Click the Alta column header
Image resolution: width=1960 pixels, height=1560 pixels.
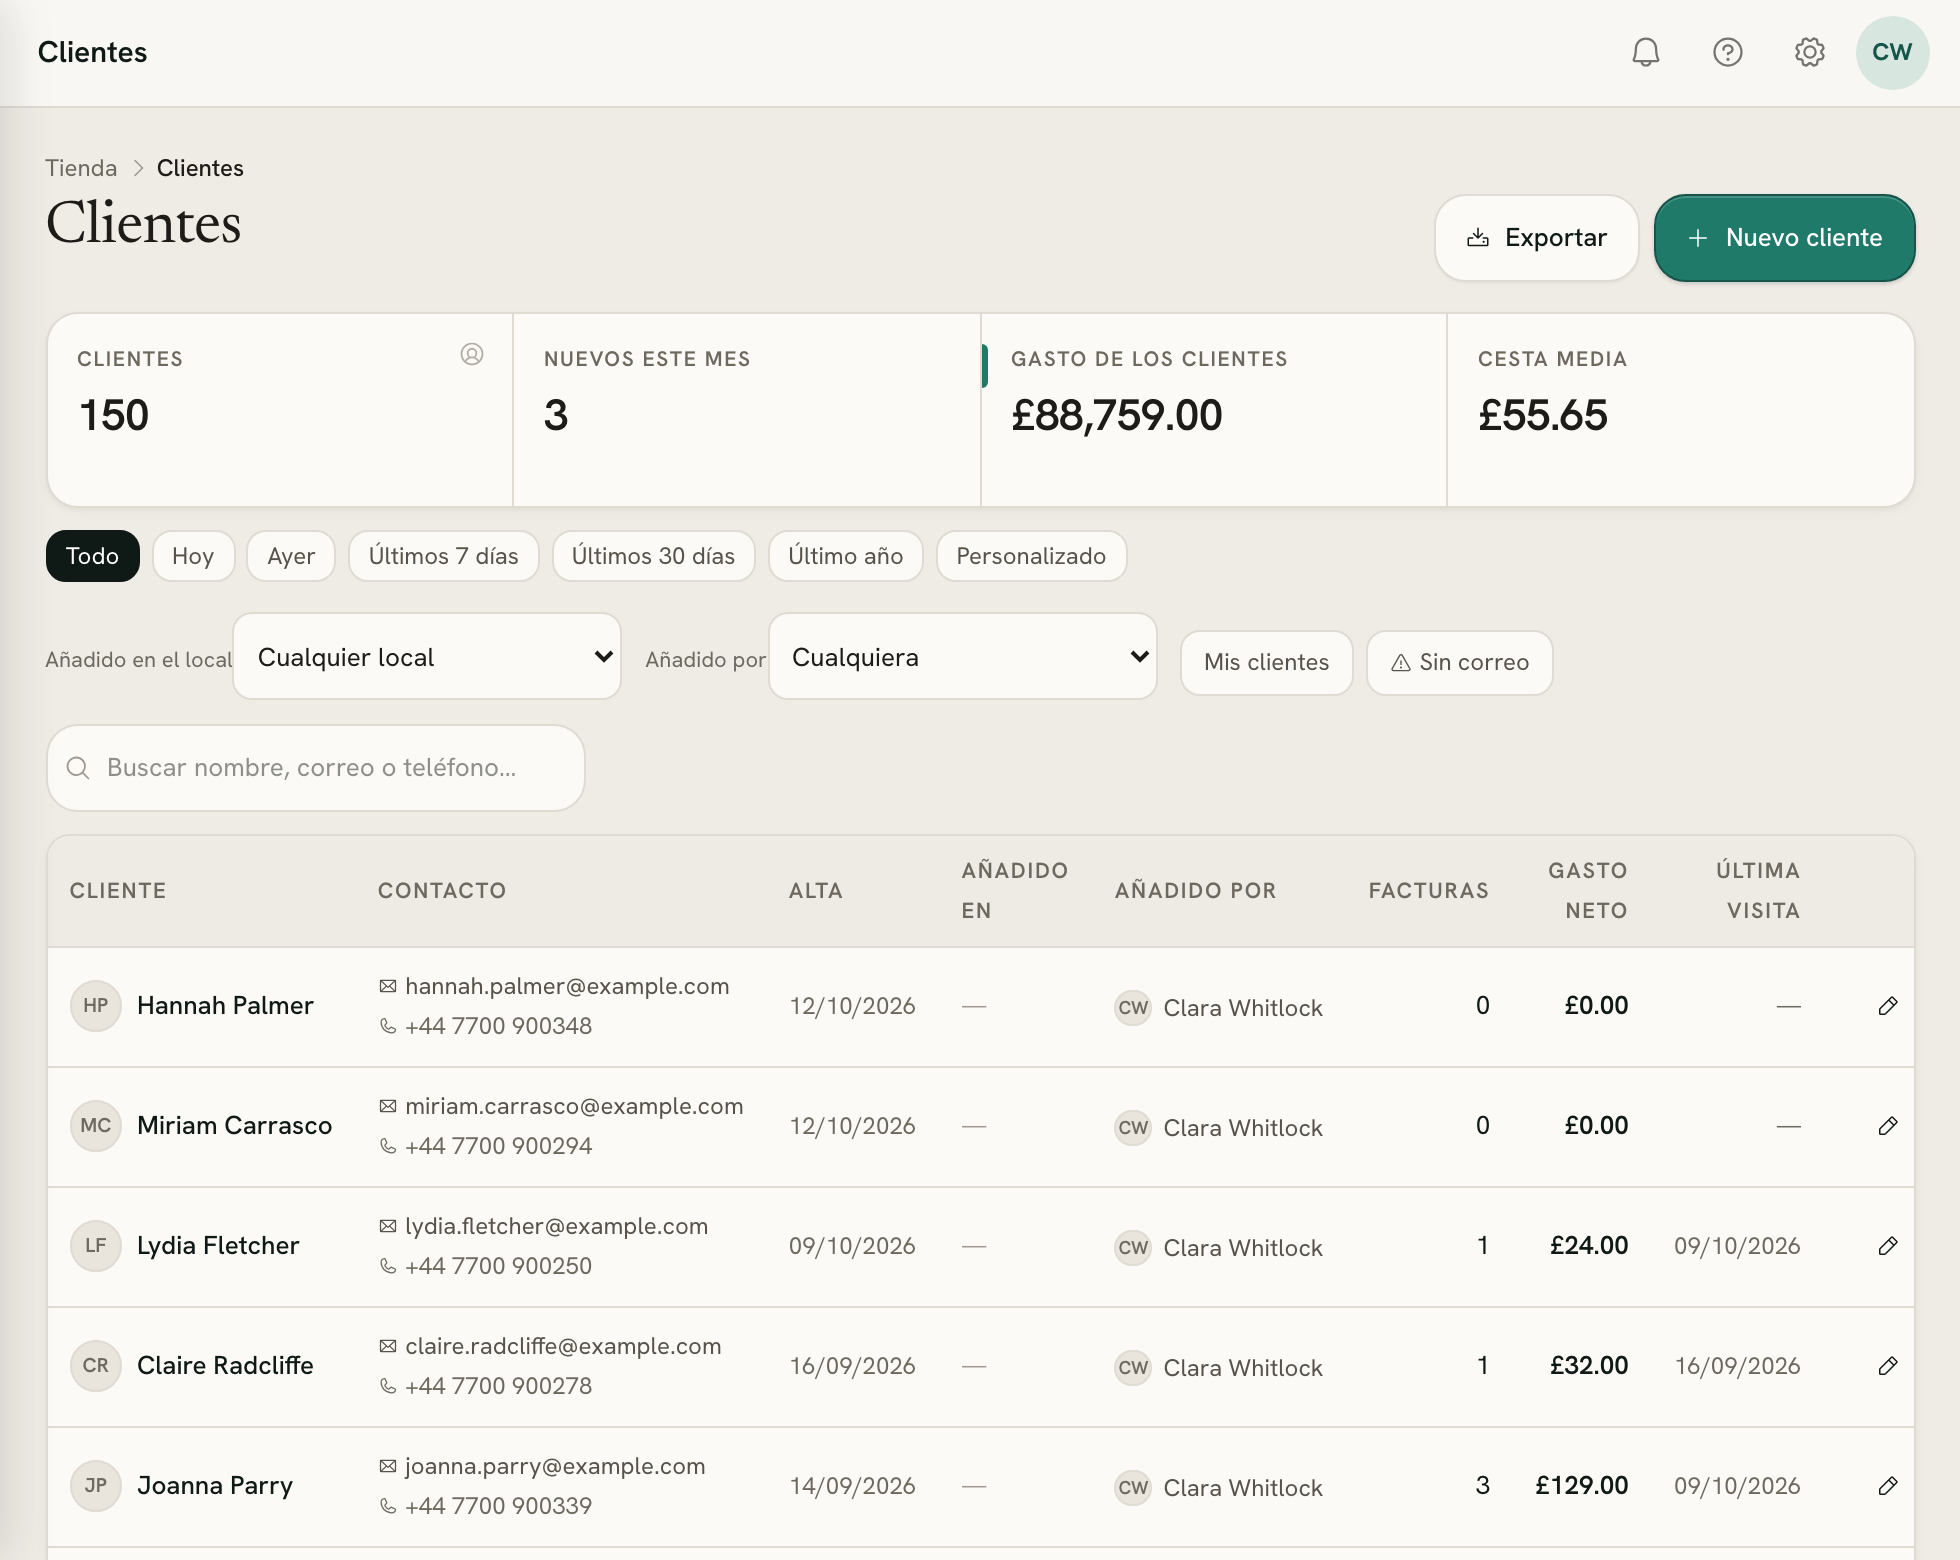click(x=816, y=891)
